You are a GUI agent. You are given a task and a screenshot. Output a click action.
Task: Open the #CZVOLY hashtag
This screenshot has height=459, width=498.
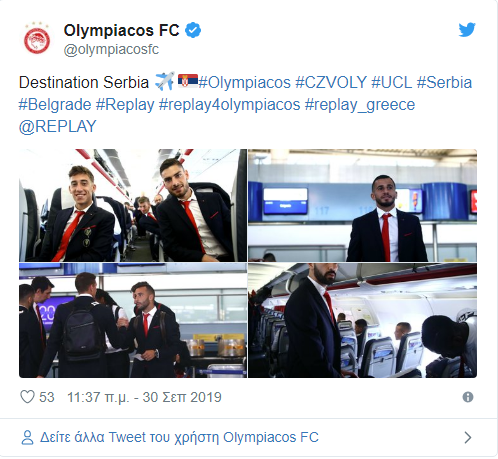pyautogui.click(x=331, y=82)
